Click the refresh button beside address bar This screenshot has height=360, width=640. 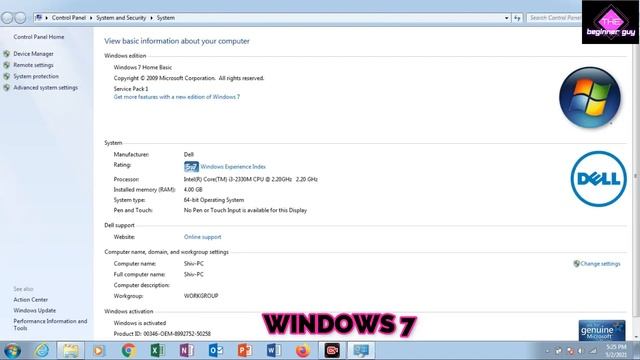click(517, 18)
